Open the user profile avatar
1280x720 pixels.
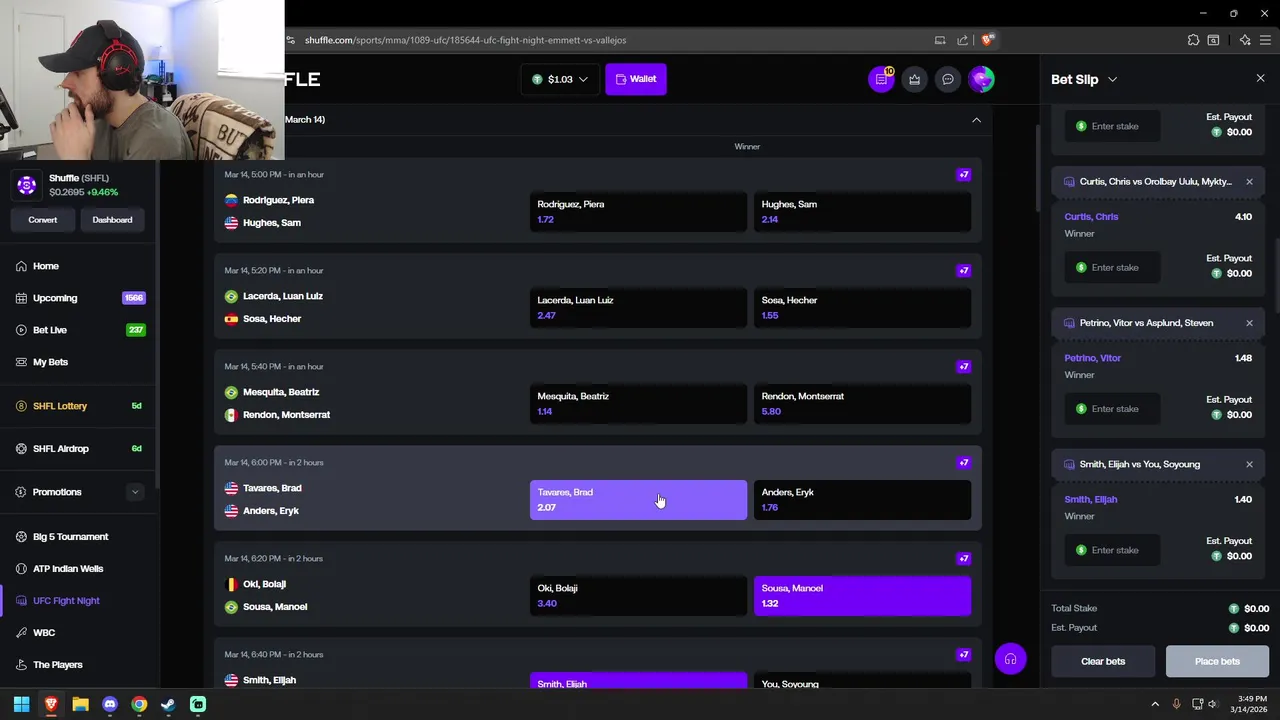tap(982, 79)
